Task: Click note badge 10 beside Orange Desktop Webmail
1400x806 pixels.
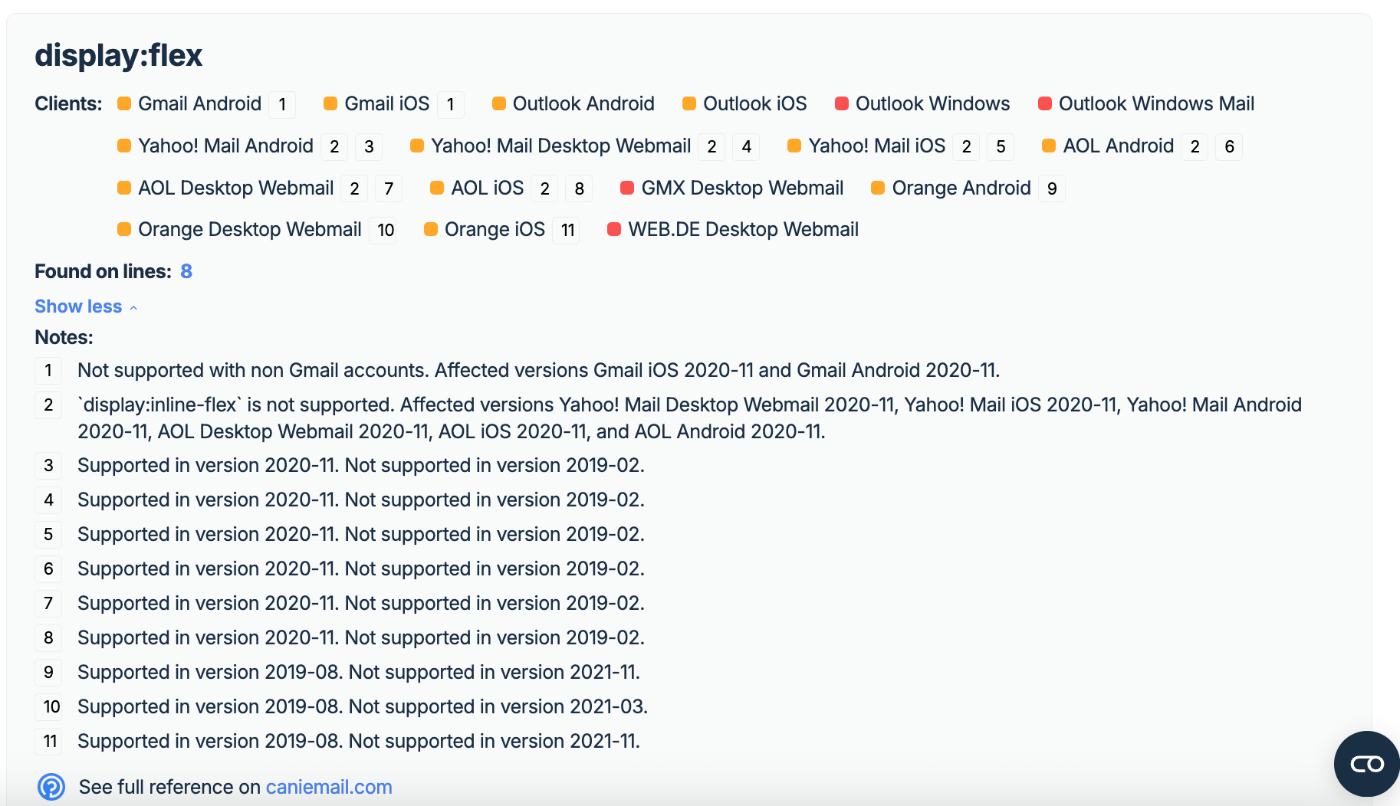Action: (x=385, y=231)
